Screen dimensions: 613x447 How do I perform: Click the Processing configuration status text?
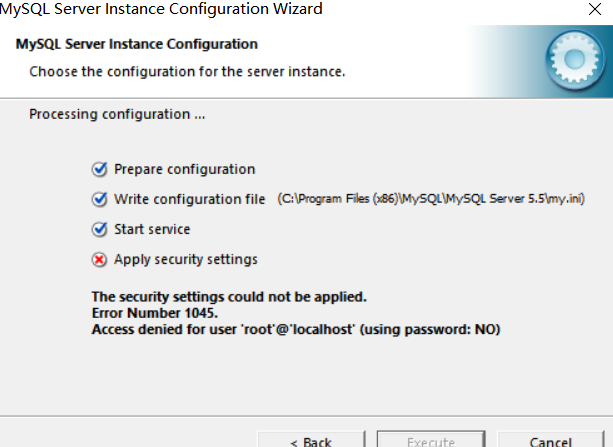[117, 114]
